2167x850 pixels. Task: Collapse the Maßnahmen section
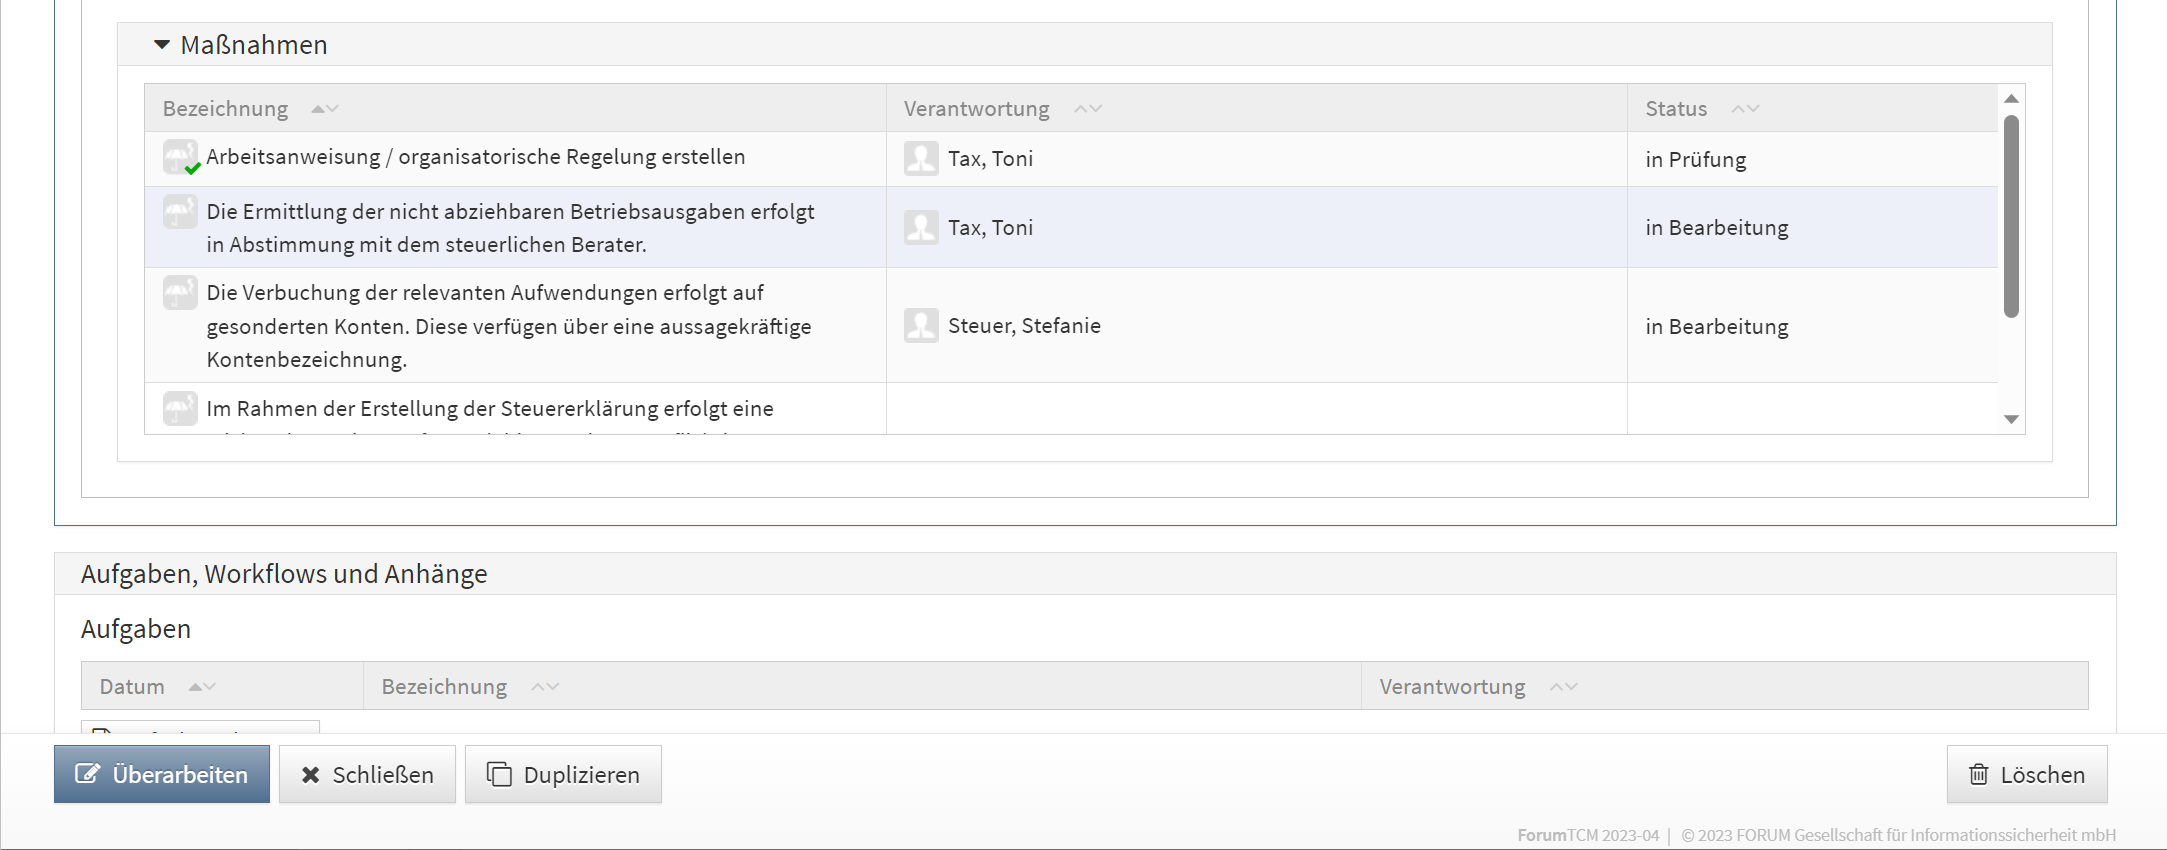pos(162,45)
